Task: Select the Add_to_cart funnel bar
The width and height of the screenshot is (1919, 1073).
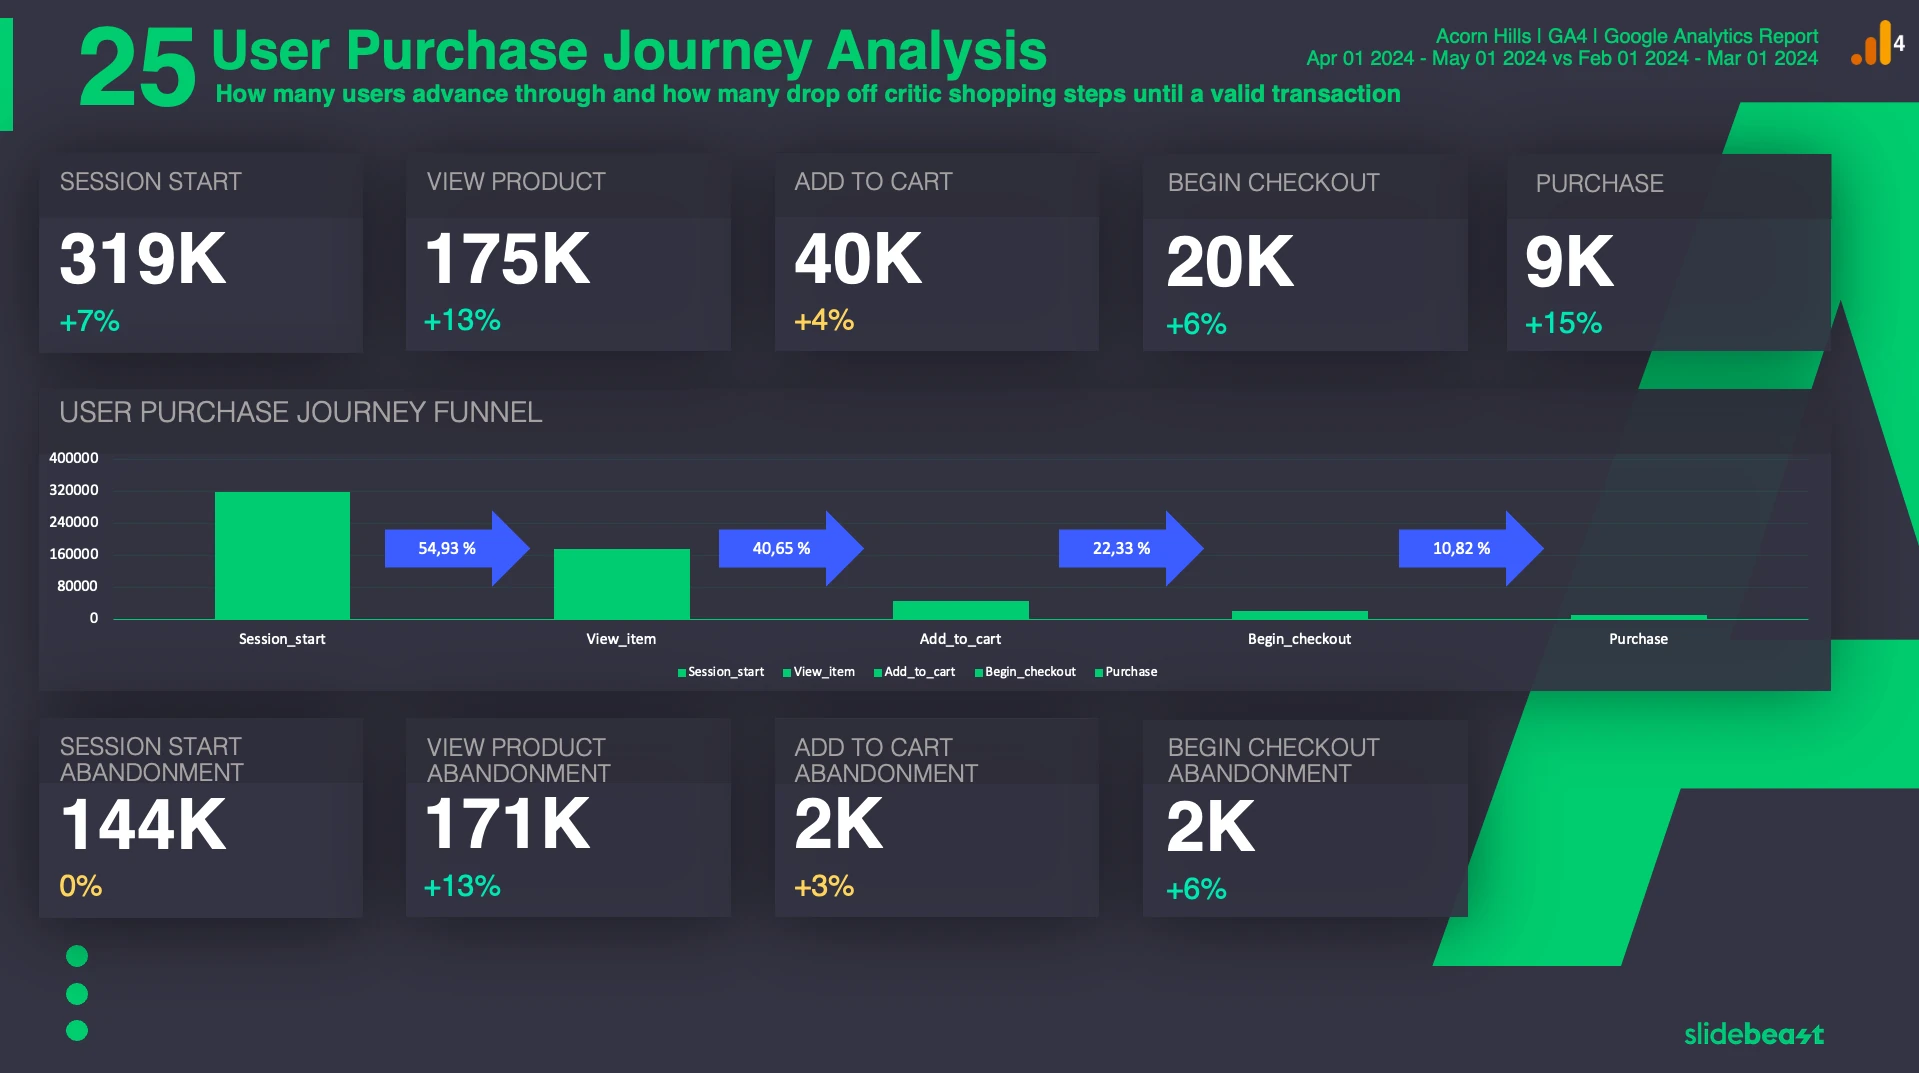Action: coord(960,610)
